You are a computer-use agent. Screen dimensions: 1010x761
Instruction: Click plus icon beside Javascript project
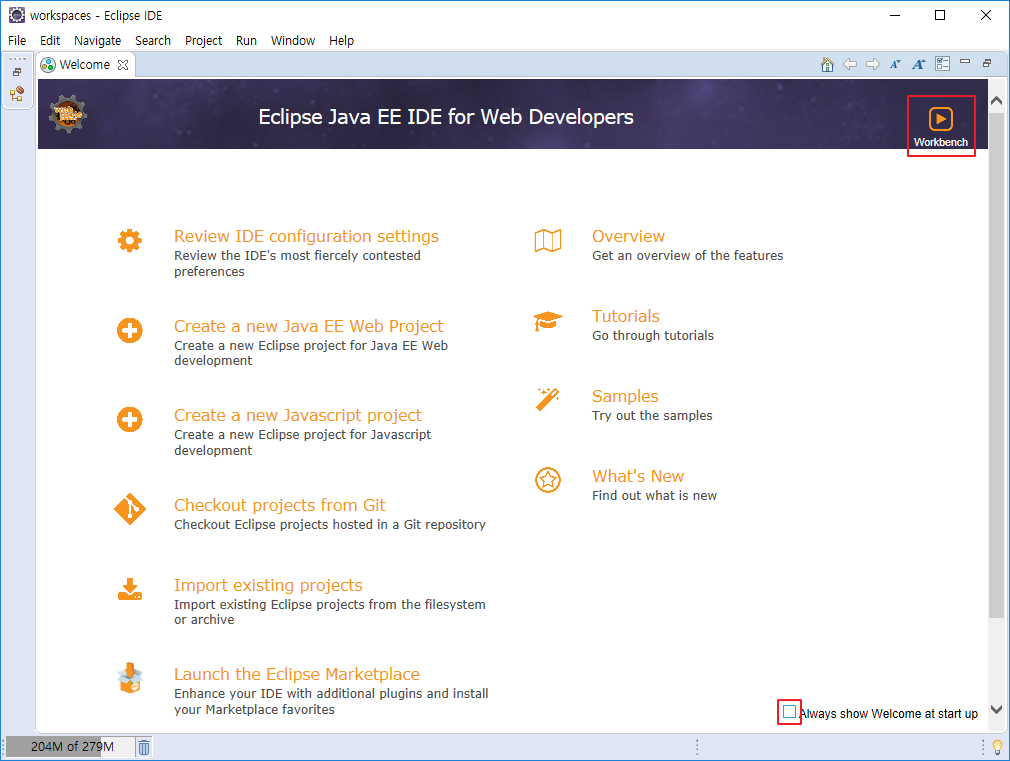129,419
